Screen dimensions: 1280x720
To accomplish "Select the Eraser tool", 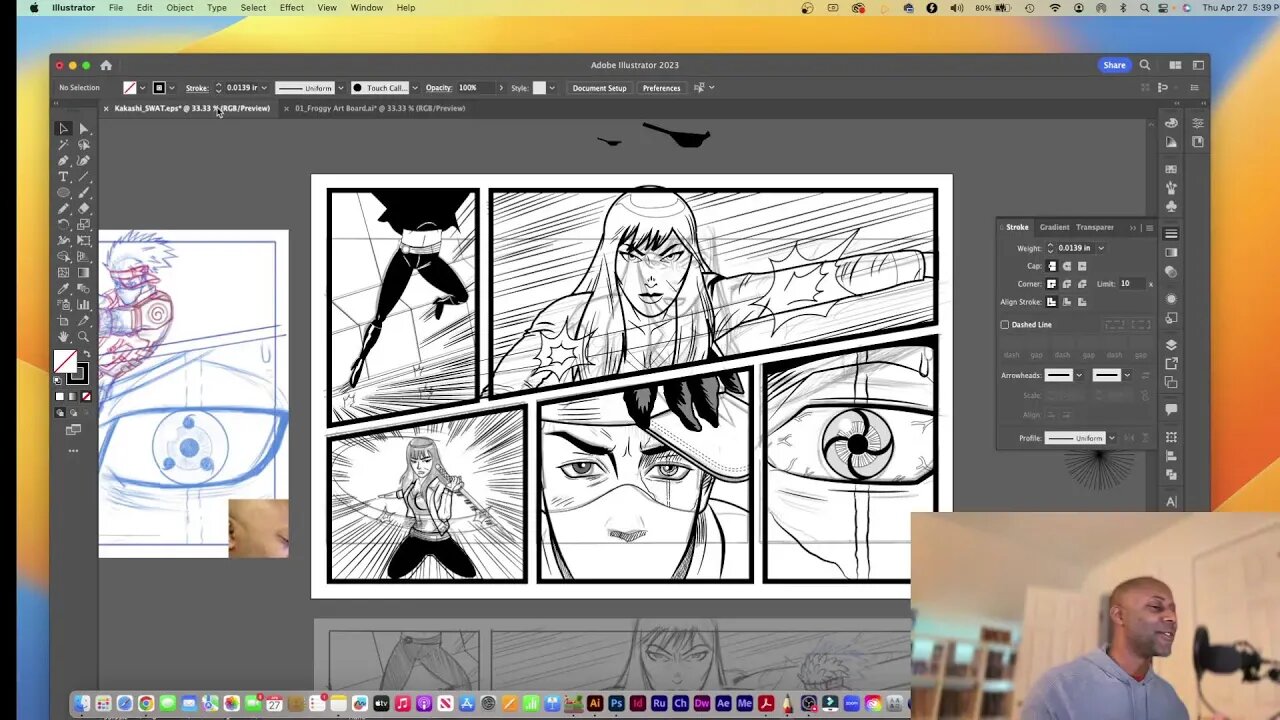I will (84, 208).
